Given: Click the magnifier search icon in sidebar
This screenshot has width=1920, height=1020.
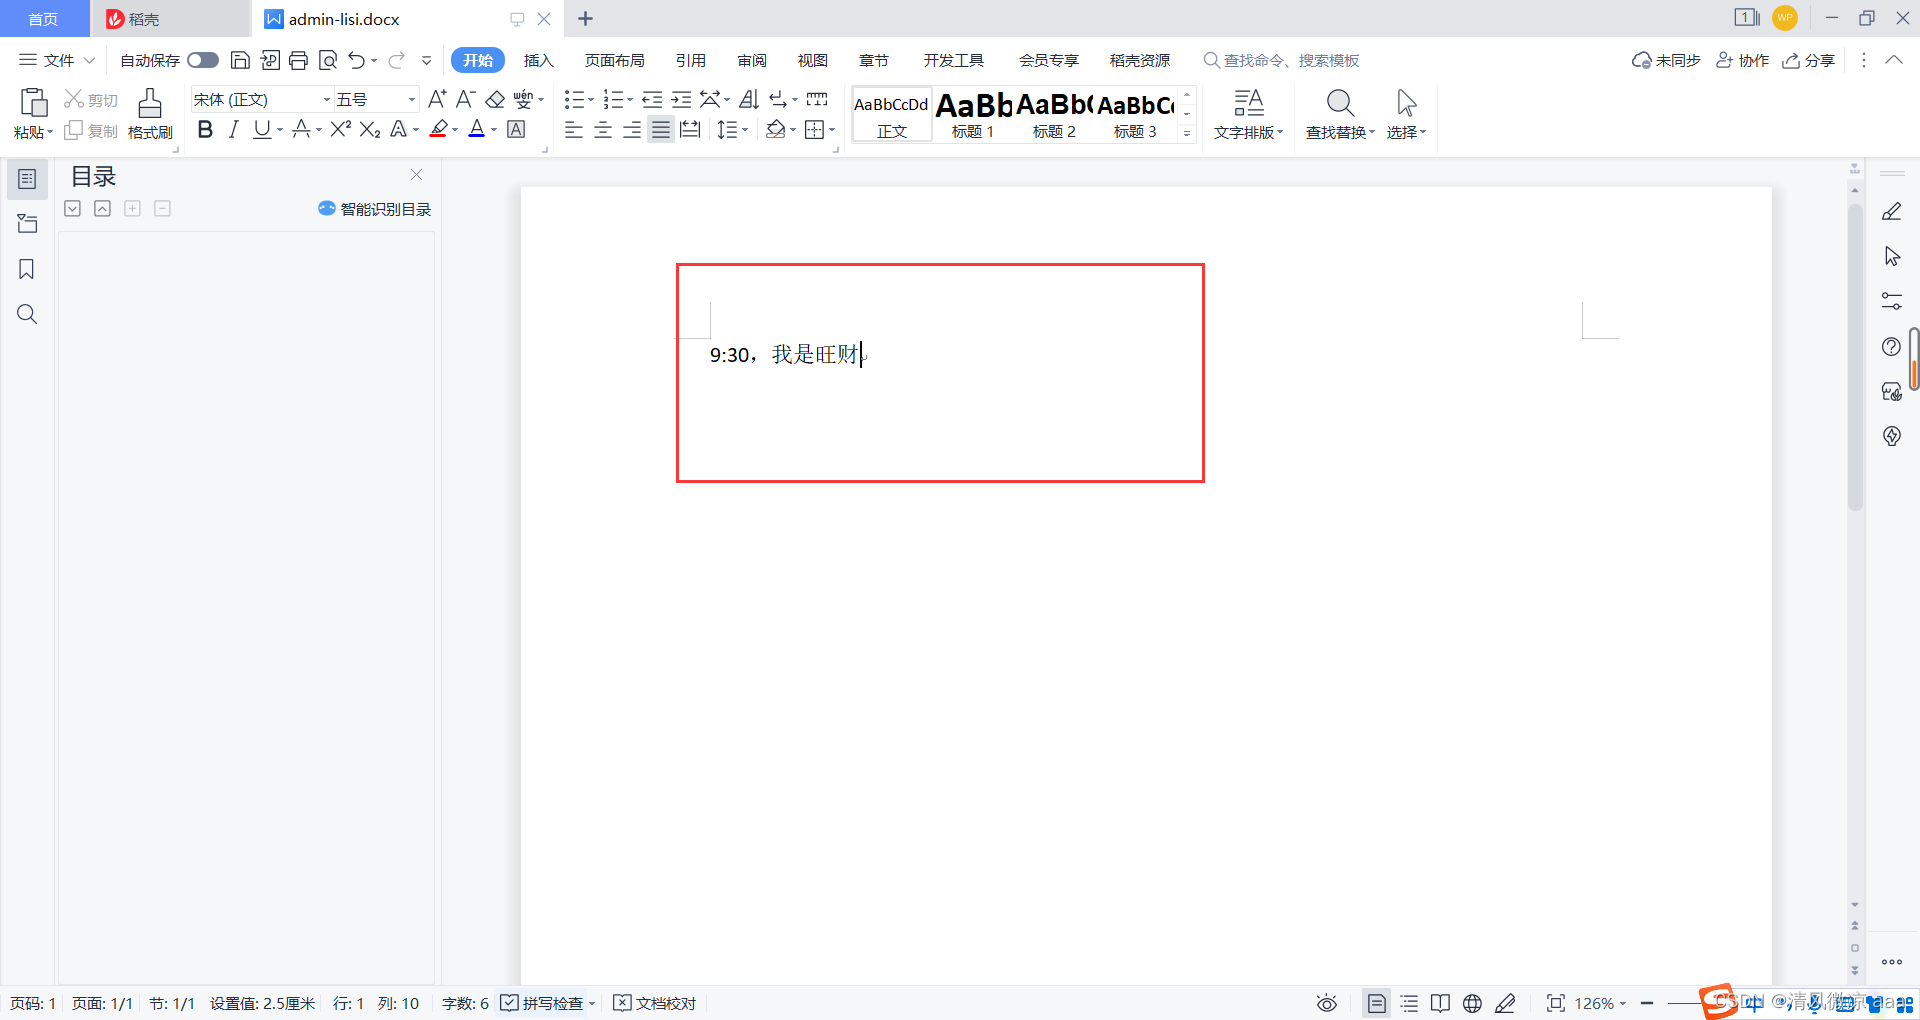Looking at the screenshot, I should (x=27, y=314).
